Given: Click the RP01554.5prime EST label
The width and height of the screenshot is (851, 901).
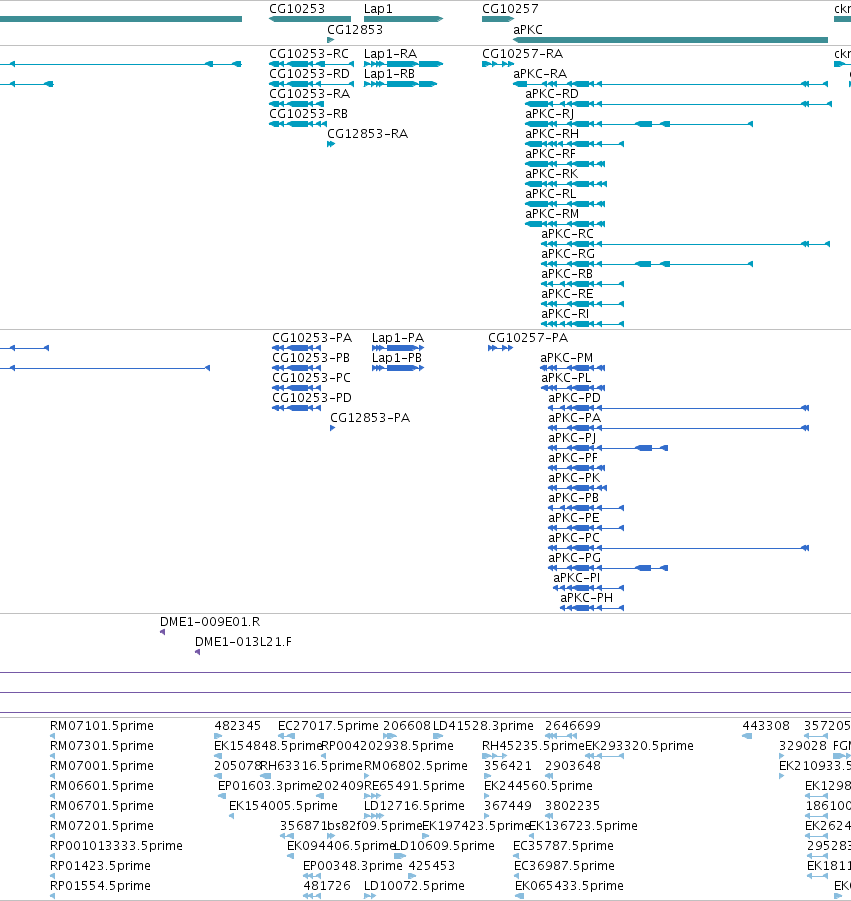Looking at the screenshot, I should coord(100,885).
